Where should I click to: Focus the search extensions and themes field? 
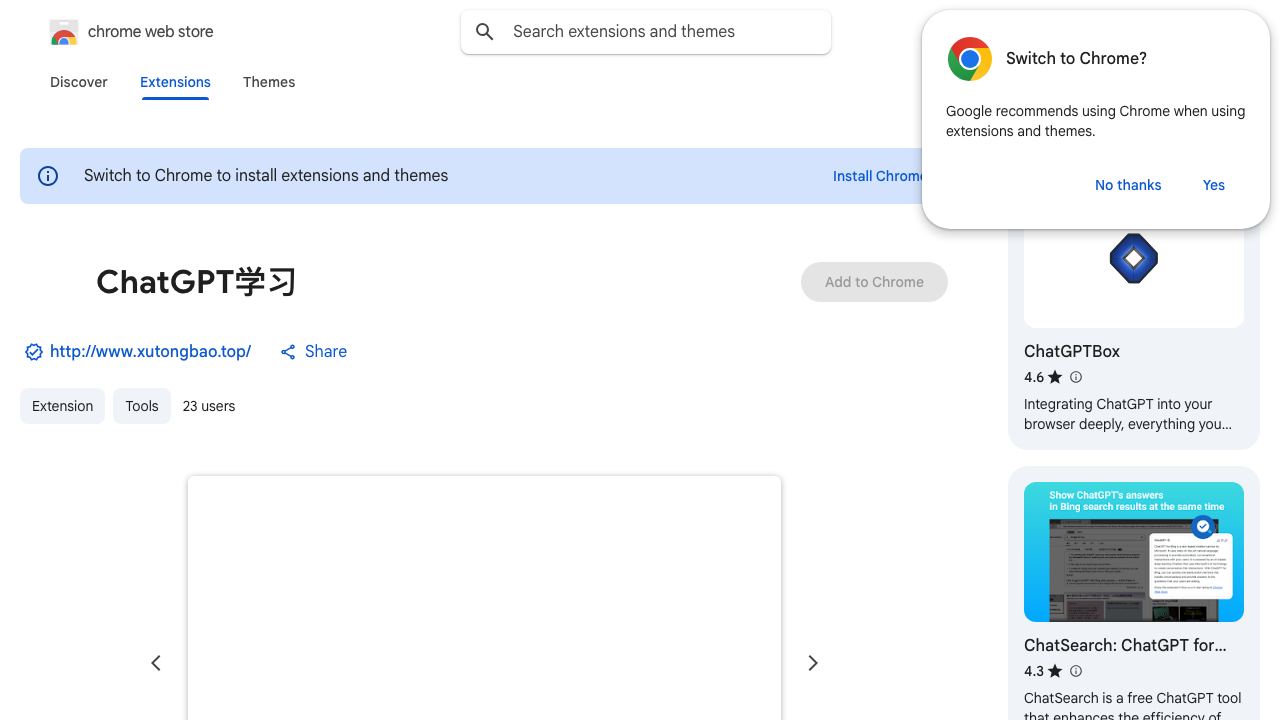[x=646, y=32]
